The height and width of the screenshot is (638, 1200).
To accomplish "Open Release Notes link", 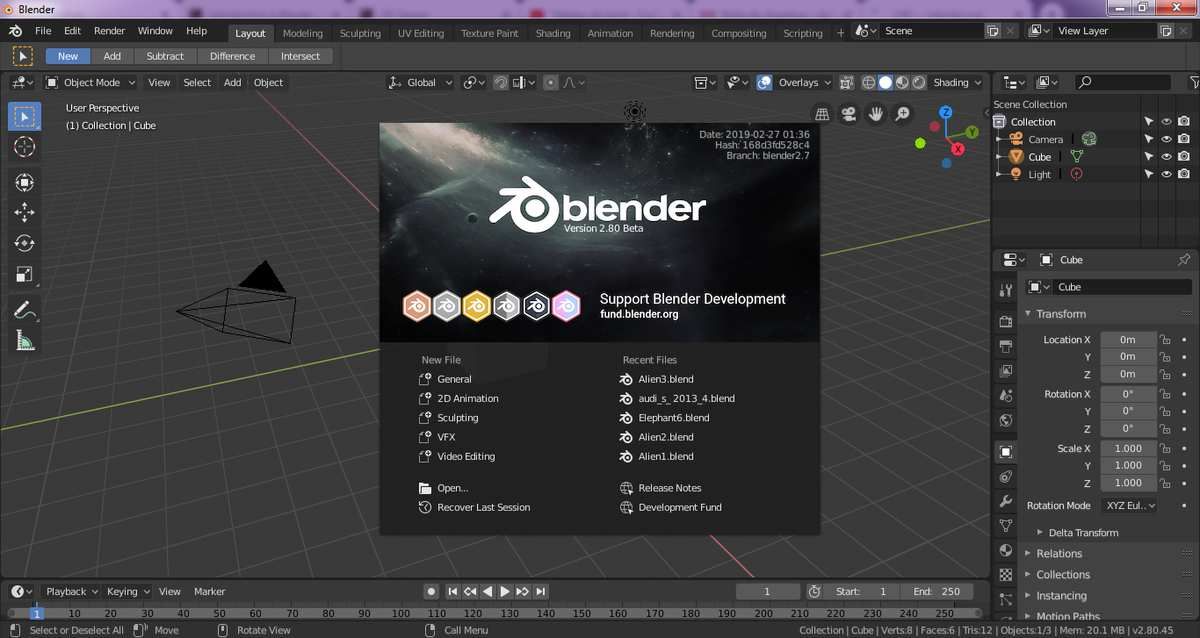I will tap(670, 488).
